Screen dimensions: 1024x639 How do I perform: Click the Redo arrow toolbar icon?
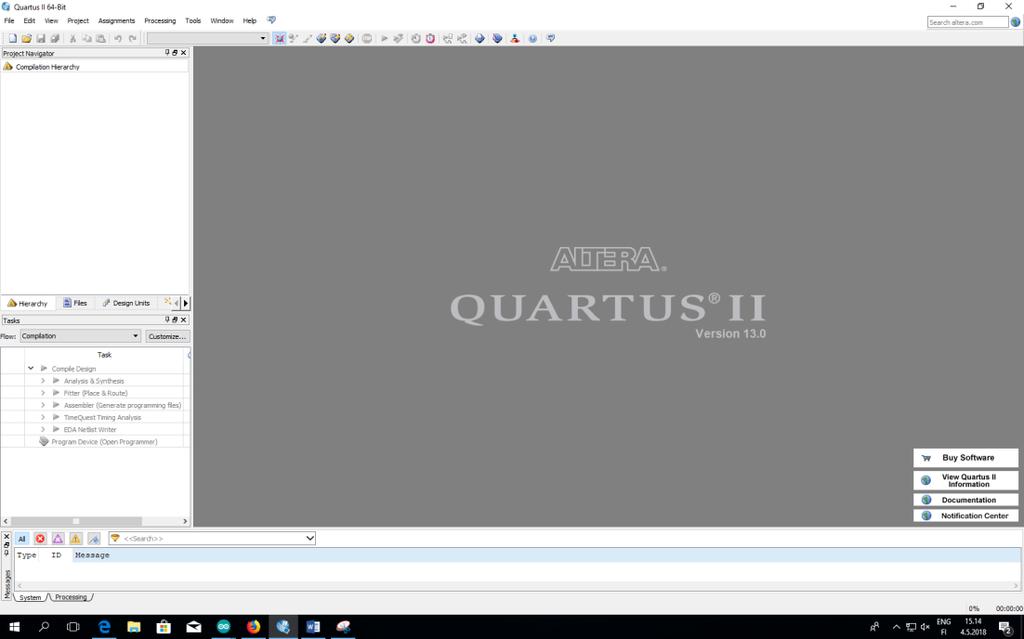(133, 39)
